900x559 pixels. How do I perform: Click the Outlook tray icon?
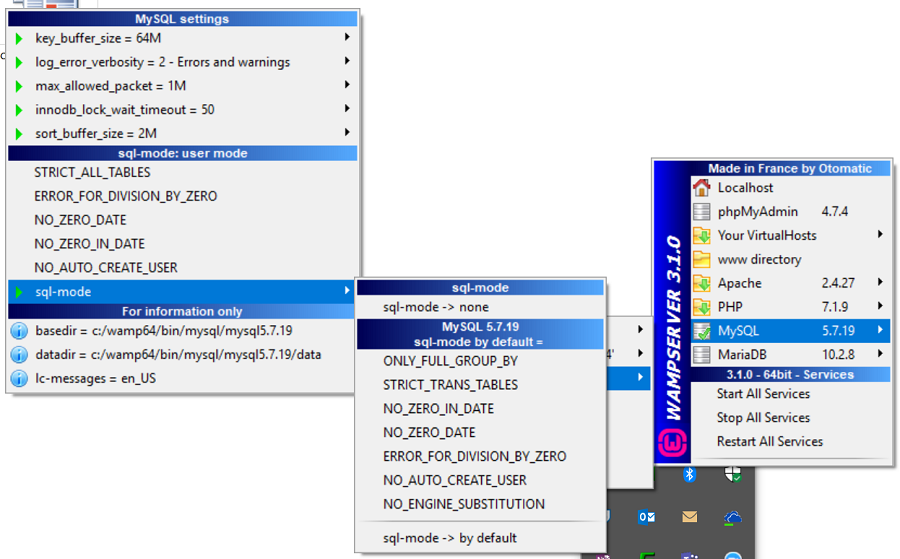click(647, 517)
